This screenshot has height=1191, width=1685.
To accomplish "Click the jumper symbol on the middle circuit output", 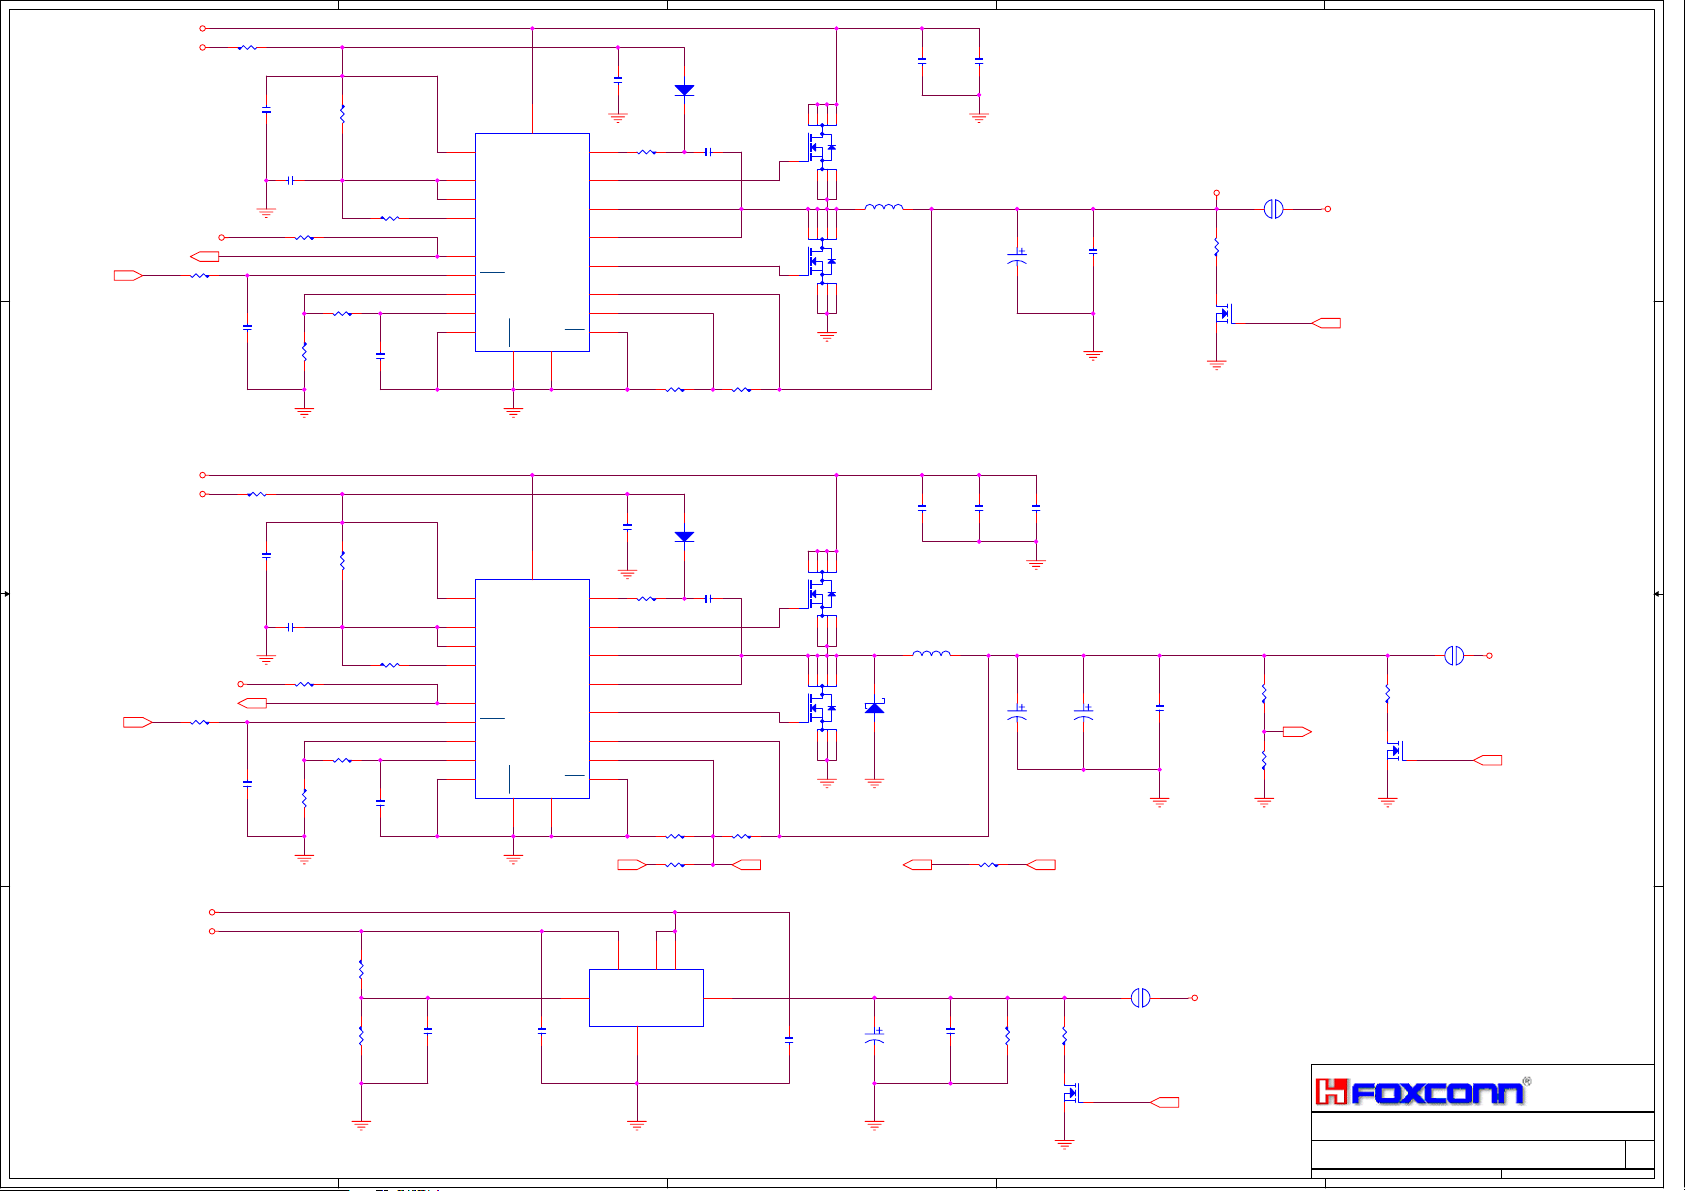I will [x=1454, y=656].
